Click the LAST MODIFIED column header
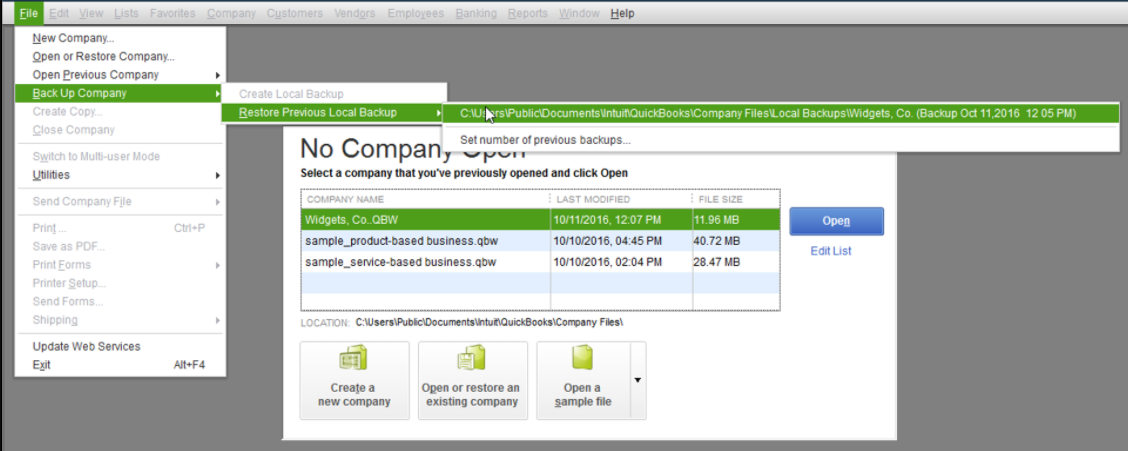 pos(622,199)
